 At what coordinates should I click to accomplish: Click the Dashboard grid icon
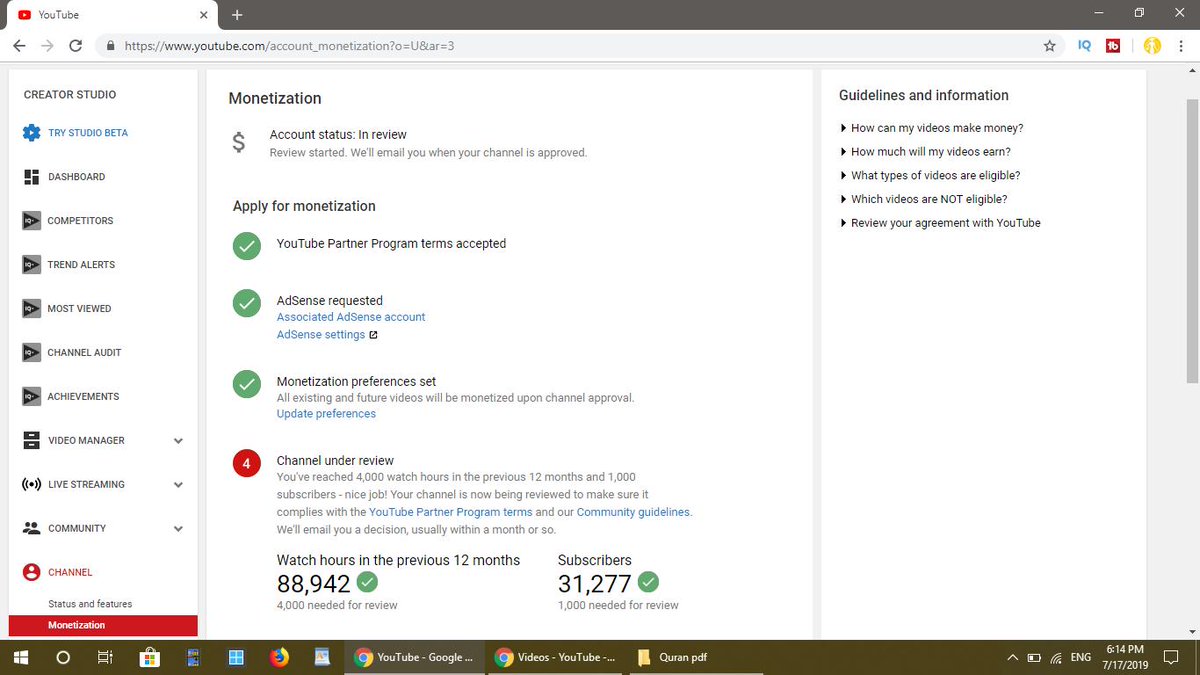[30, 177]
